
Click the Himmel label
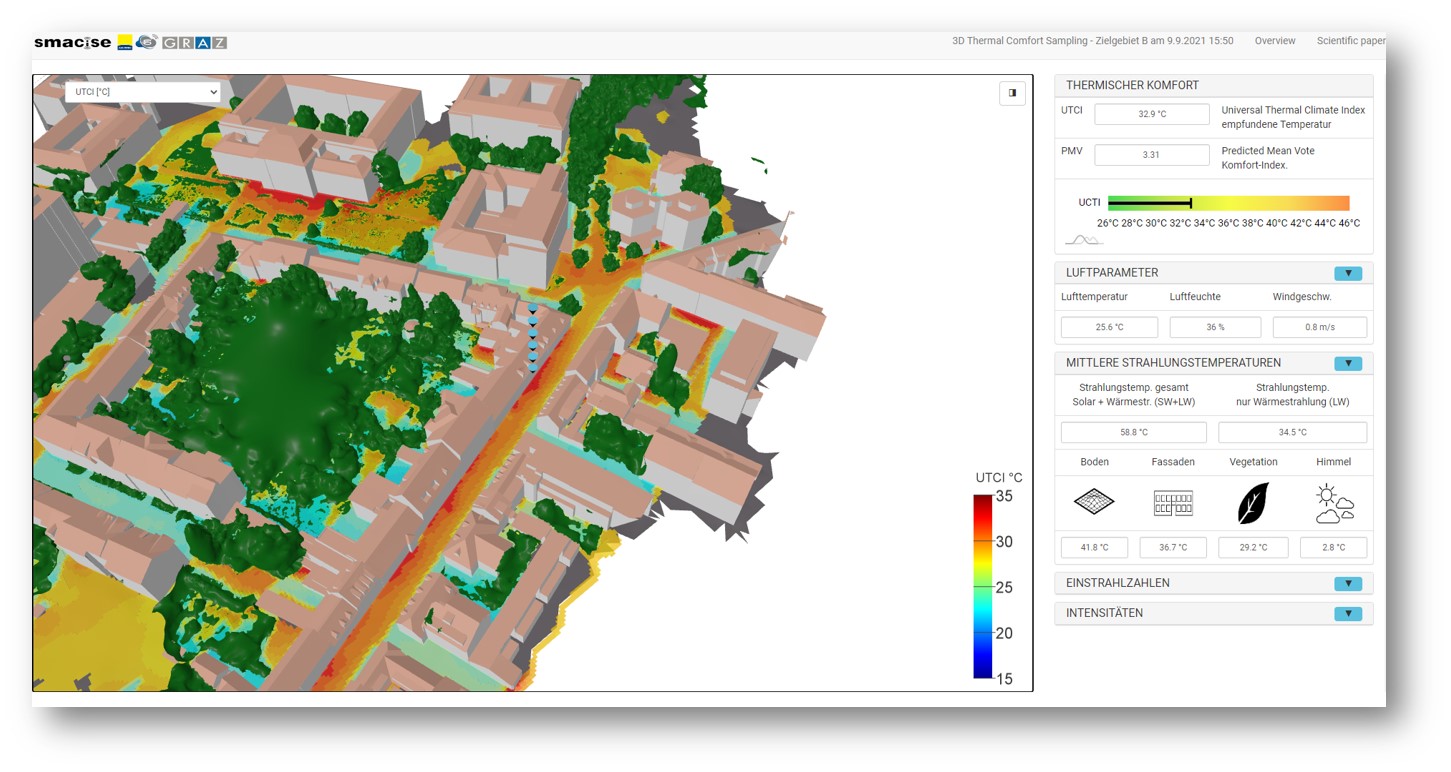click(x=1333, y=462)
